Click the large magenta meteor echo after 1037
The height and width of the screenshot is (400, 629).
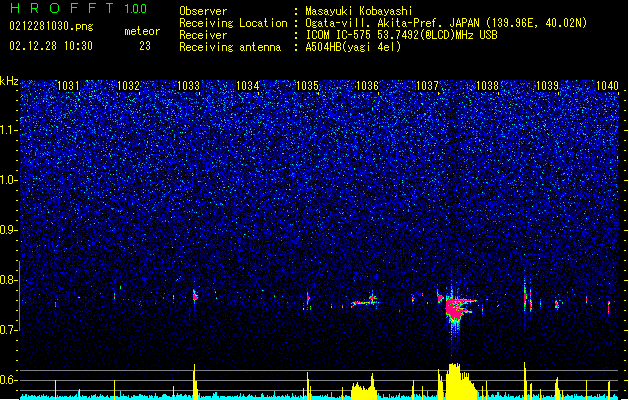coord(455,308)
